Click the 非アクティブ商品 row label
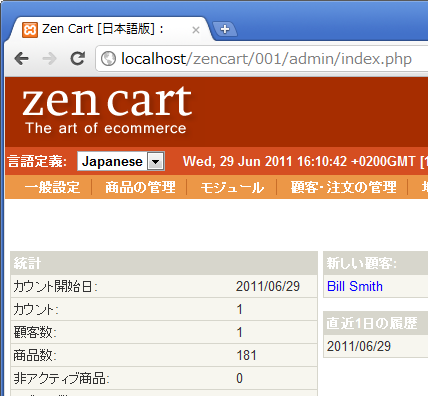 click(62, 378)
